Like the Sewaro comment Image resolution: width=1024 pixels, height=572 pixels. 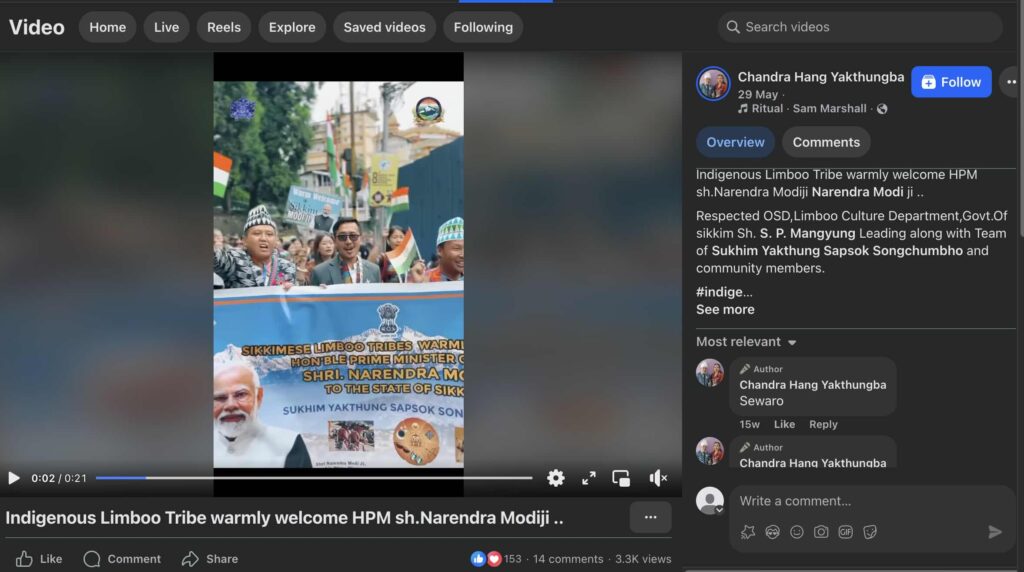tap(784, 424)
